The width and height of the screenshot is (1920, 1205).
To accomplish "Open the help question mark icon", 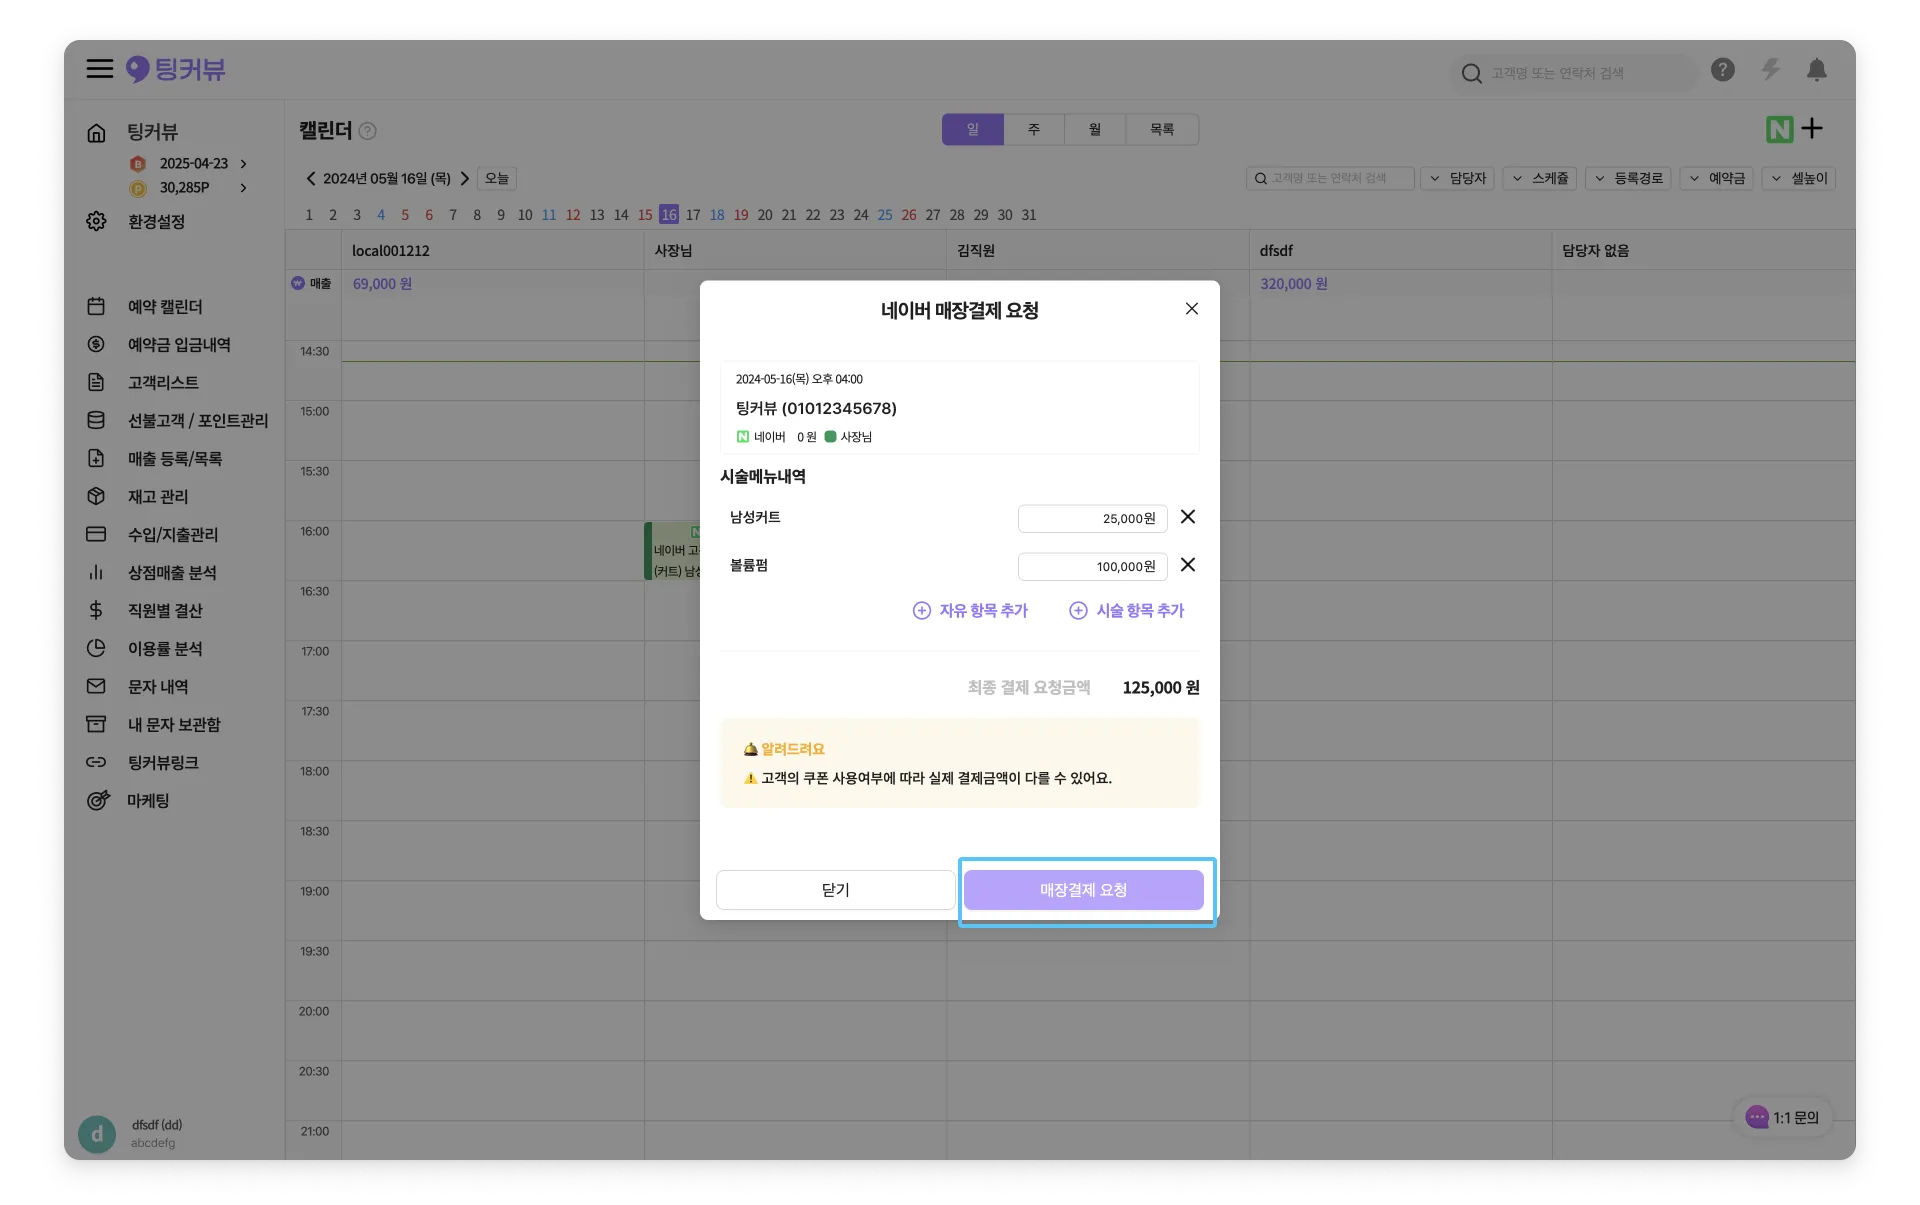I will (1722, 70).
